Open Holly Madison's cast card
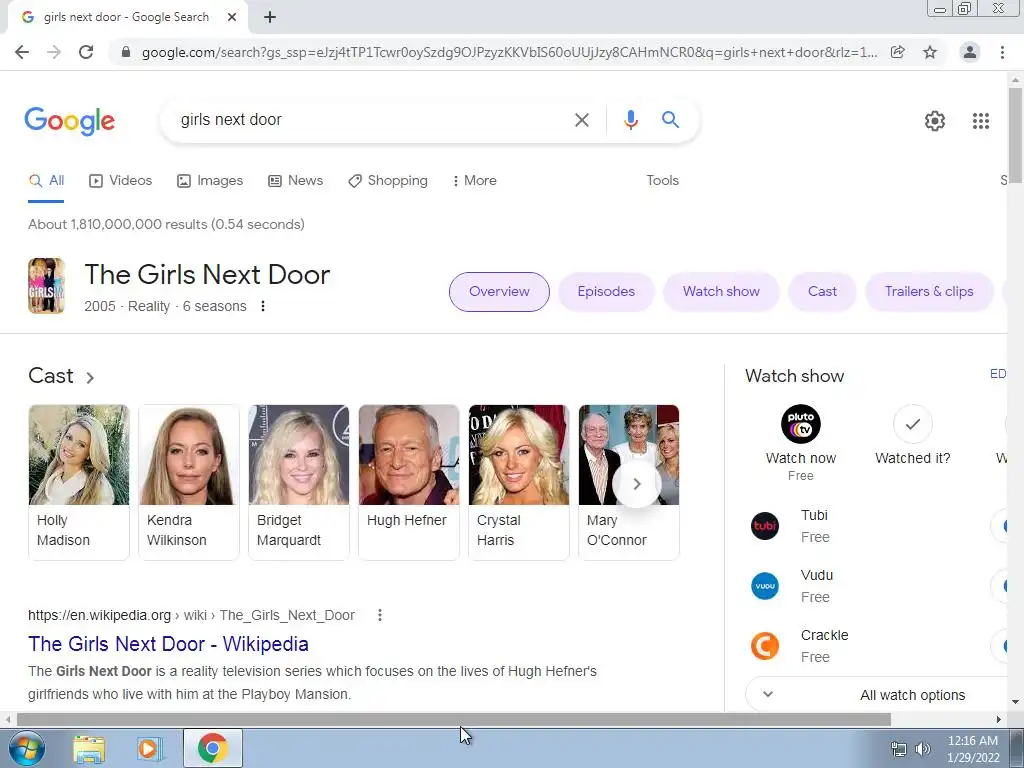The width and height of the screenshot is (1024, 768). tap(79, 483)
